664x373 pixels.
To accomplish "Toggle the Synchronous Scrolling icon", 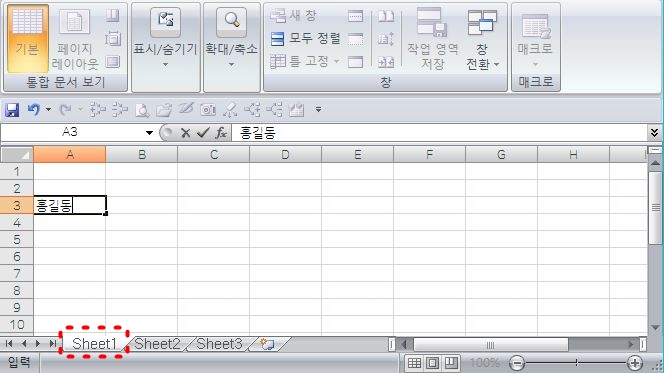I will (386, 39).
